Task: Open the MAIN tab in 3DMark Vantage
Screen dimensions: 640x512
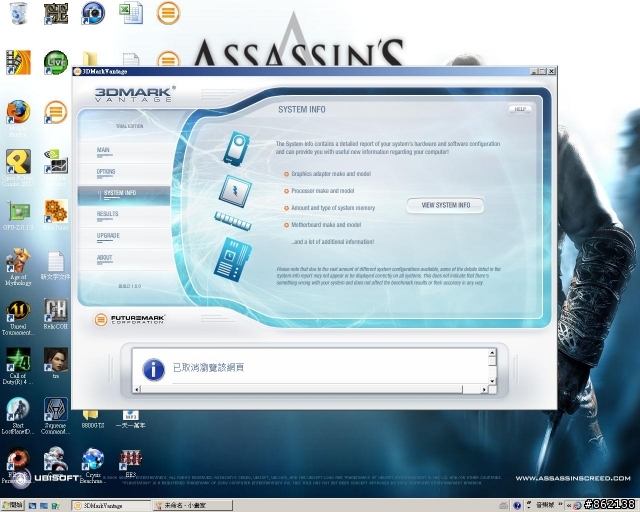Action: click(x=124, y=152)
